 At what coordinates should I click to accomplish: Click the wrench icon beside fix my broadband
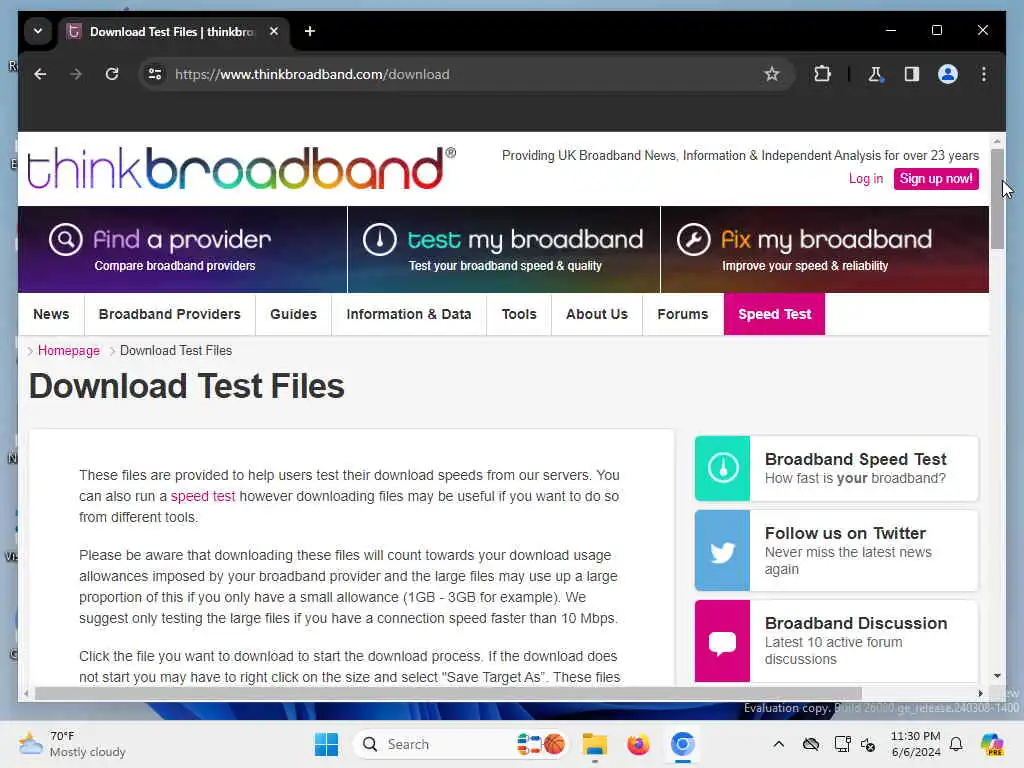point(693,240)
